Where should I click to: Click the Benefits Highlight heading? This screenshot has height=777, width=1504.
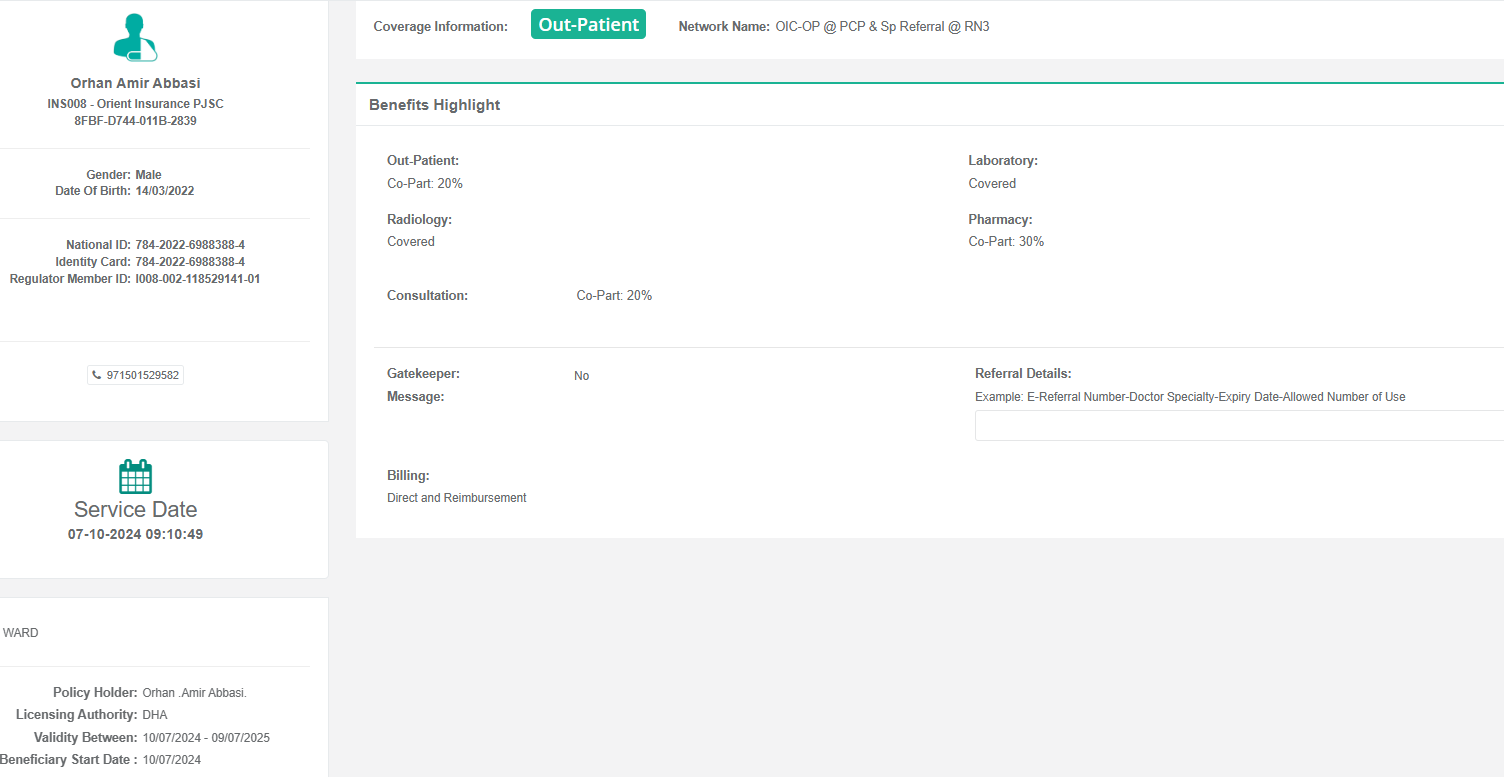[435, 105]
